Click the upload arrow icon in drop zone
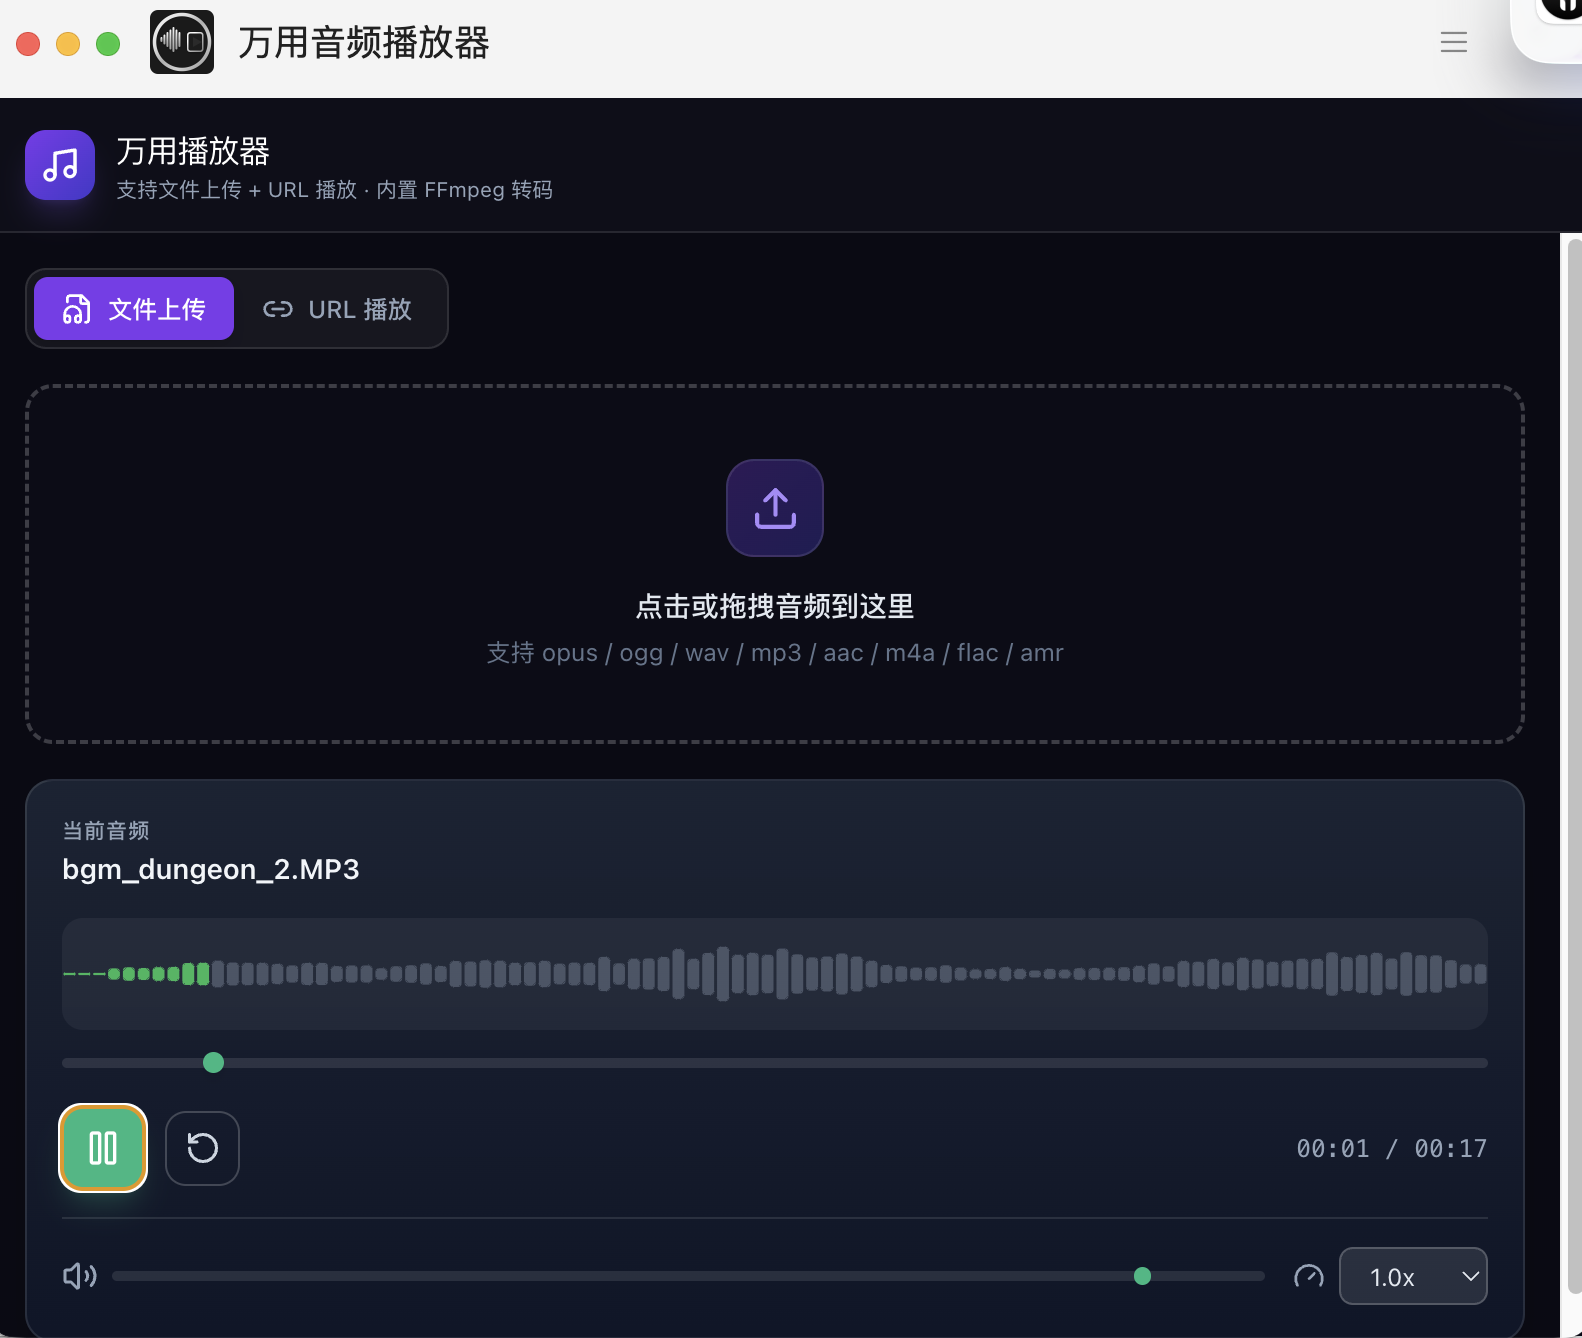 (x=775, y=508)
